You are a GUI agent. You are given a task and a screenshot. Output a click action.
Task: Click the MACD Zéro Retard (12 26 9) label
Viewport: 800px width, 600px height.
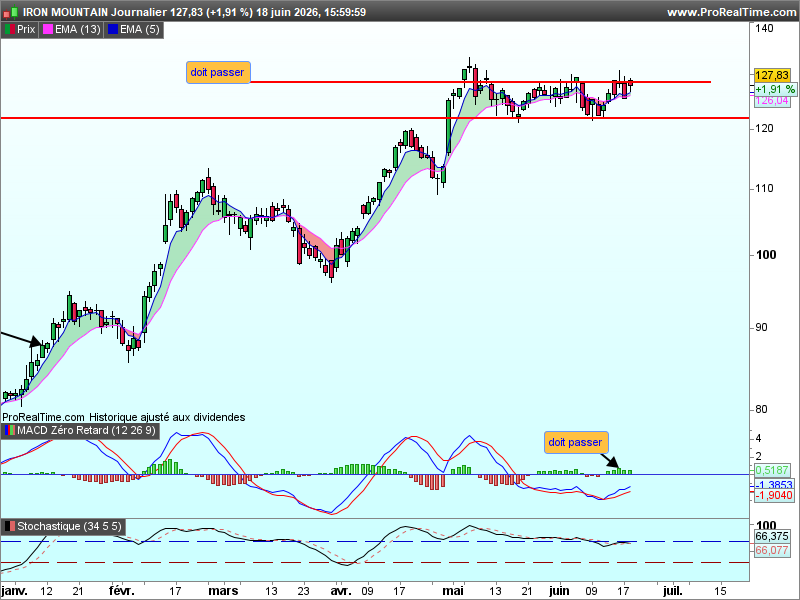point(86,431)
